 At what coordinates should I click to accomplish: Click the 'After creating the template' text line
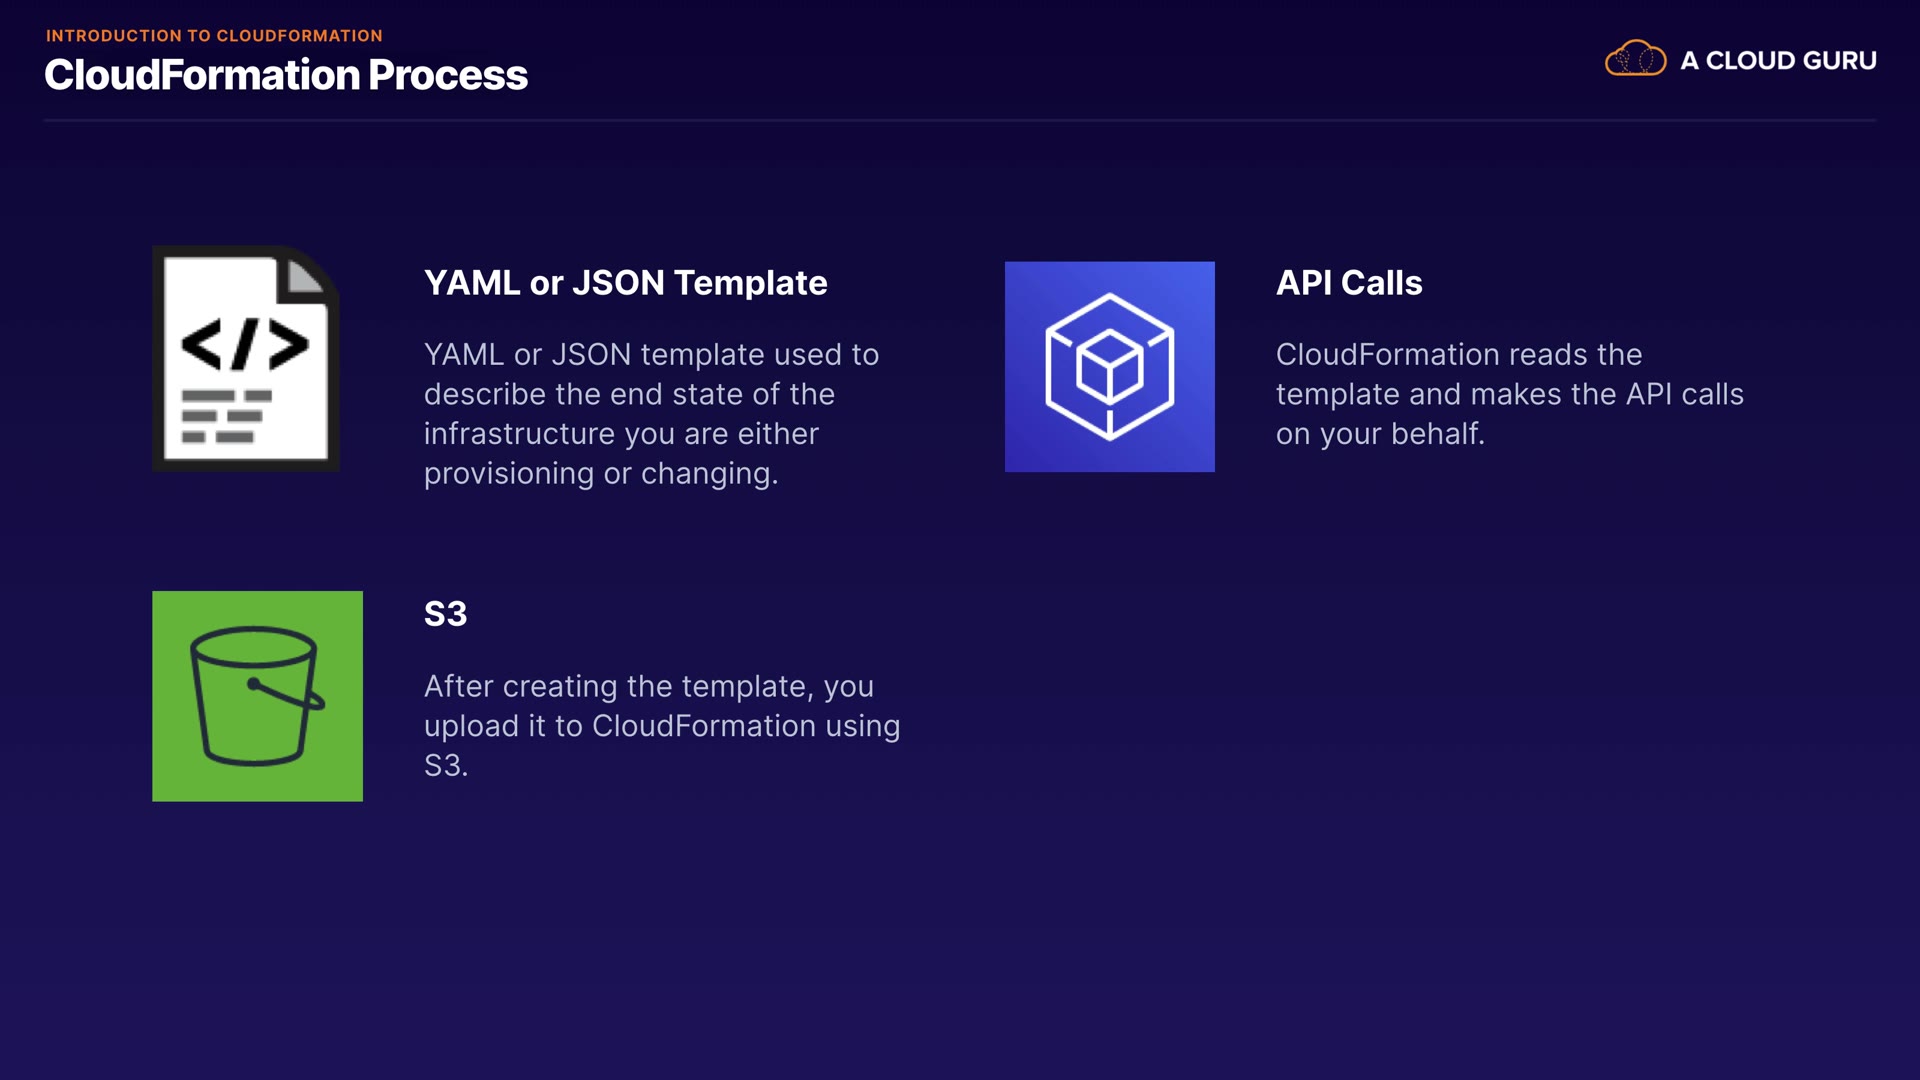pyautogui.click(x=648, y=686)
